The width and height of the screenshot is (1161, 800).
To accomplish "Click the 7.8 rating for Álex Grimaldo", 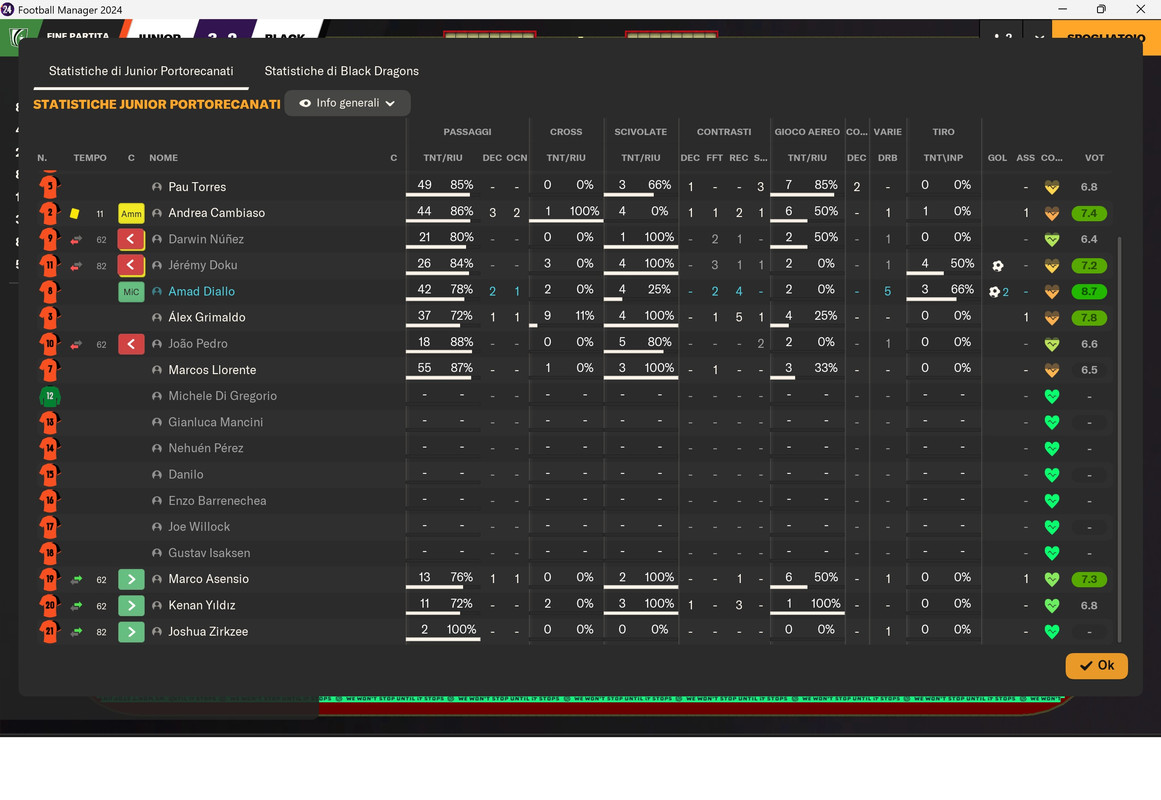I will point(1089,318).
